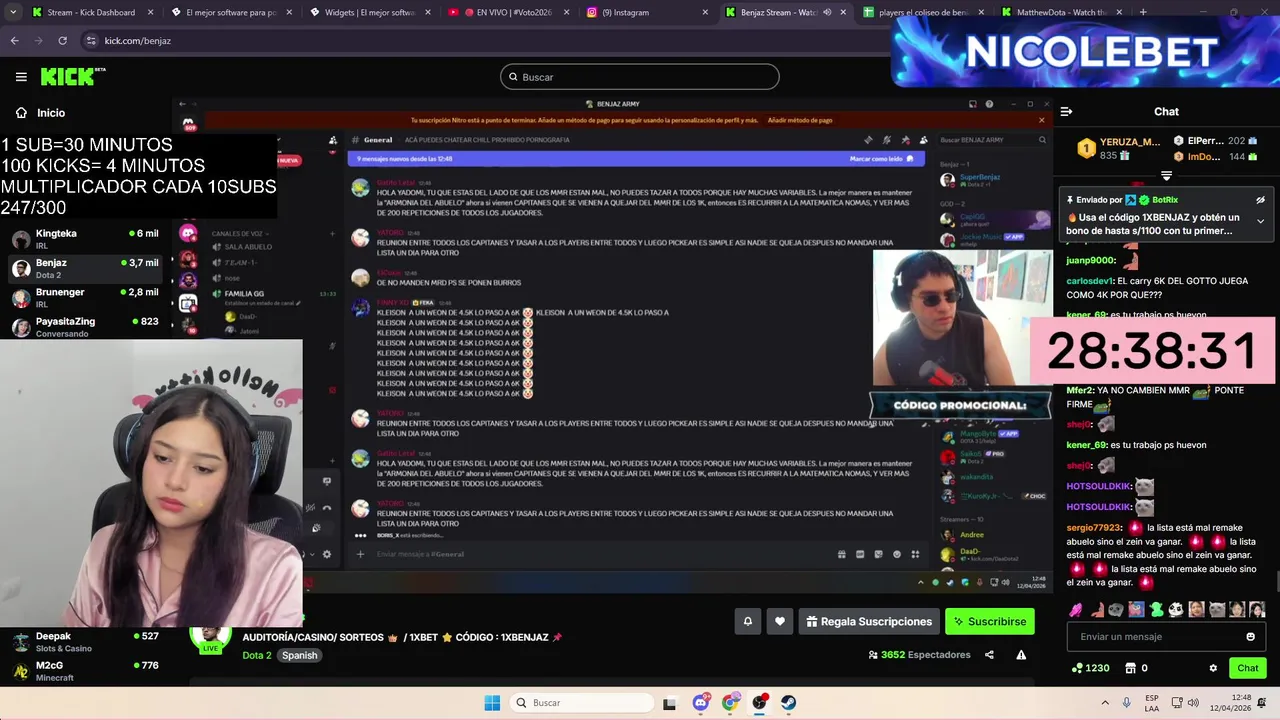Screen dimensions: 1280x720
Task: Open YERUZA_M top gifter profile
Action: pyautogui.click(x=1118, y=149)
